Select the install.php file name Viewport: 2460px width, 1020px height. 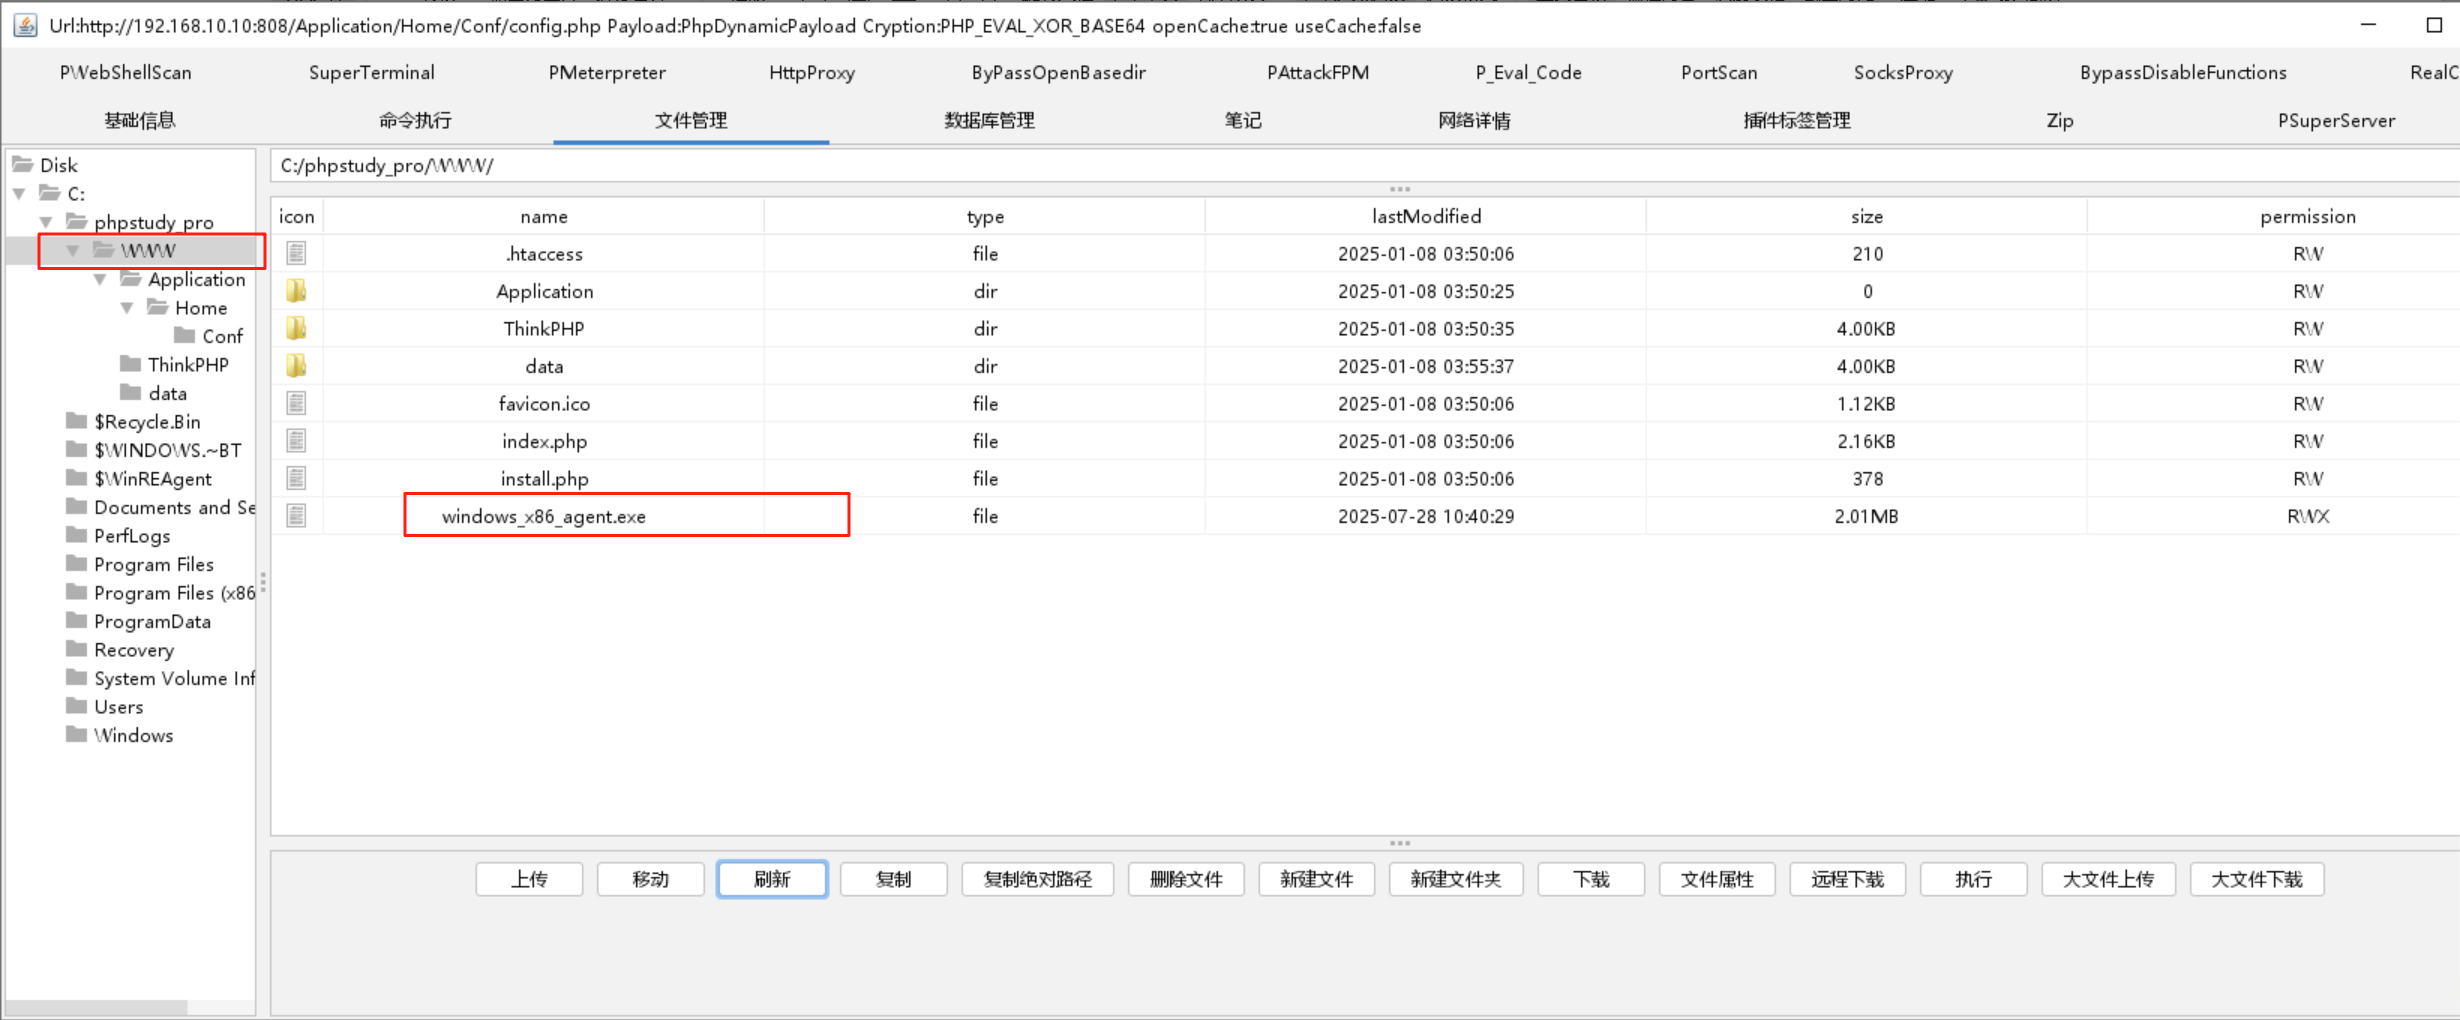(x=544, y=479)
